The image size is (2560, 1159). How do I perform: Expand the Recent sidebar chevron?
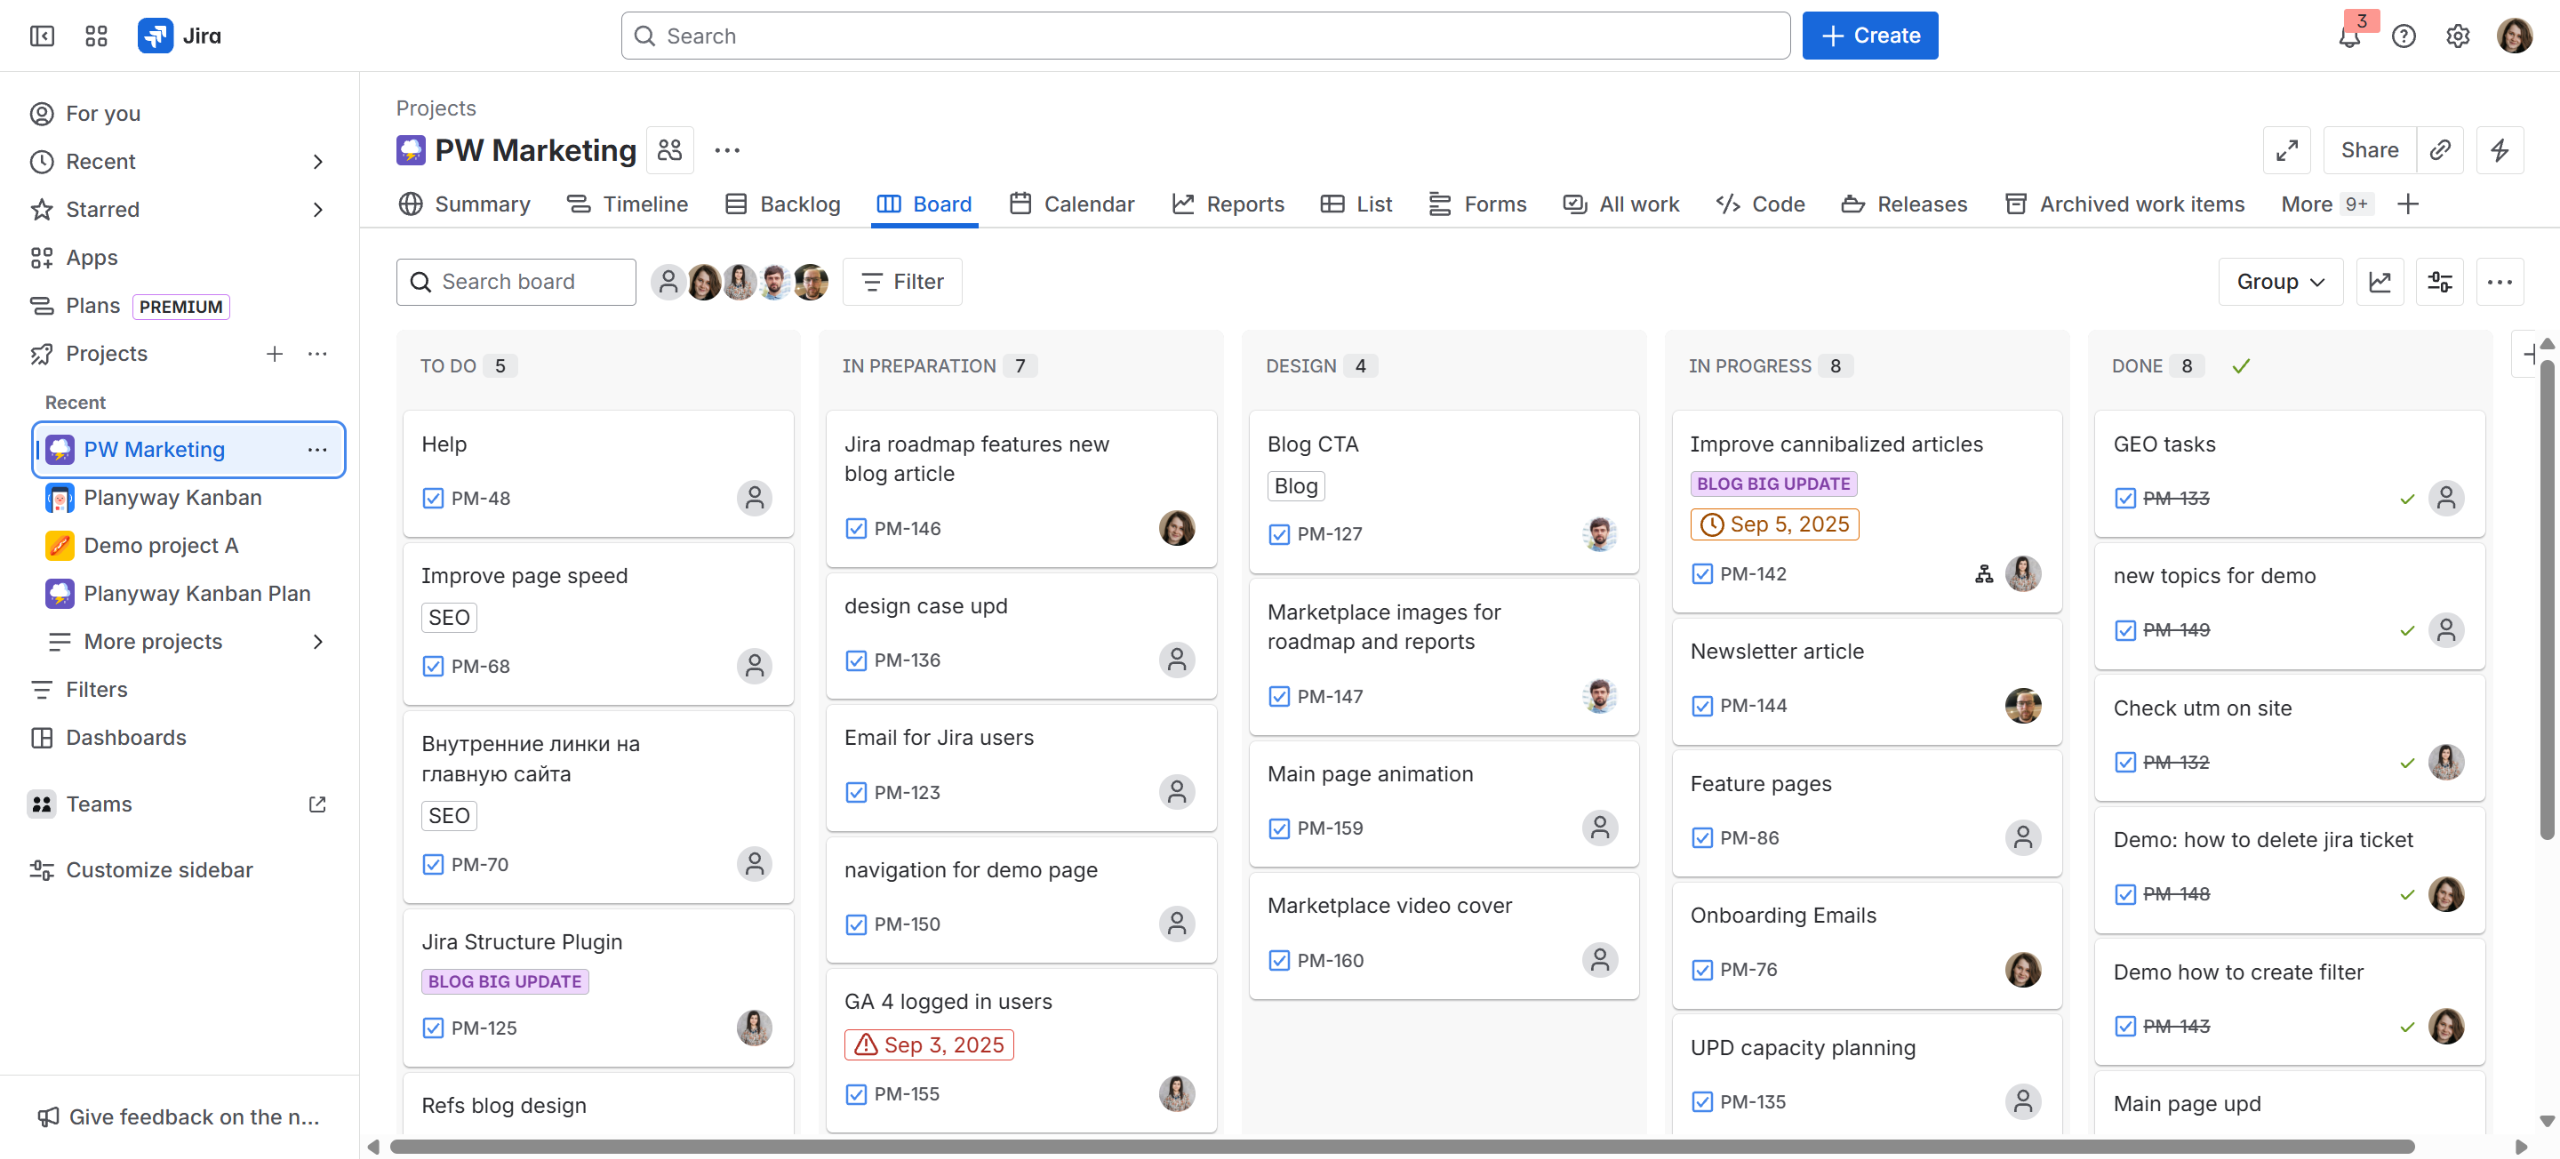pos(318,162)
